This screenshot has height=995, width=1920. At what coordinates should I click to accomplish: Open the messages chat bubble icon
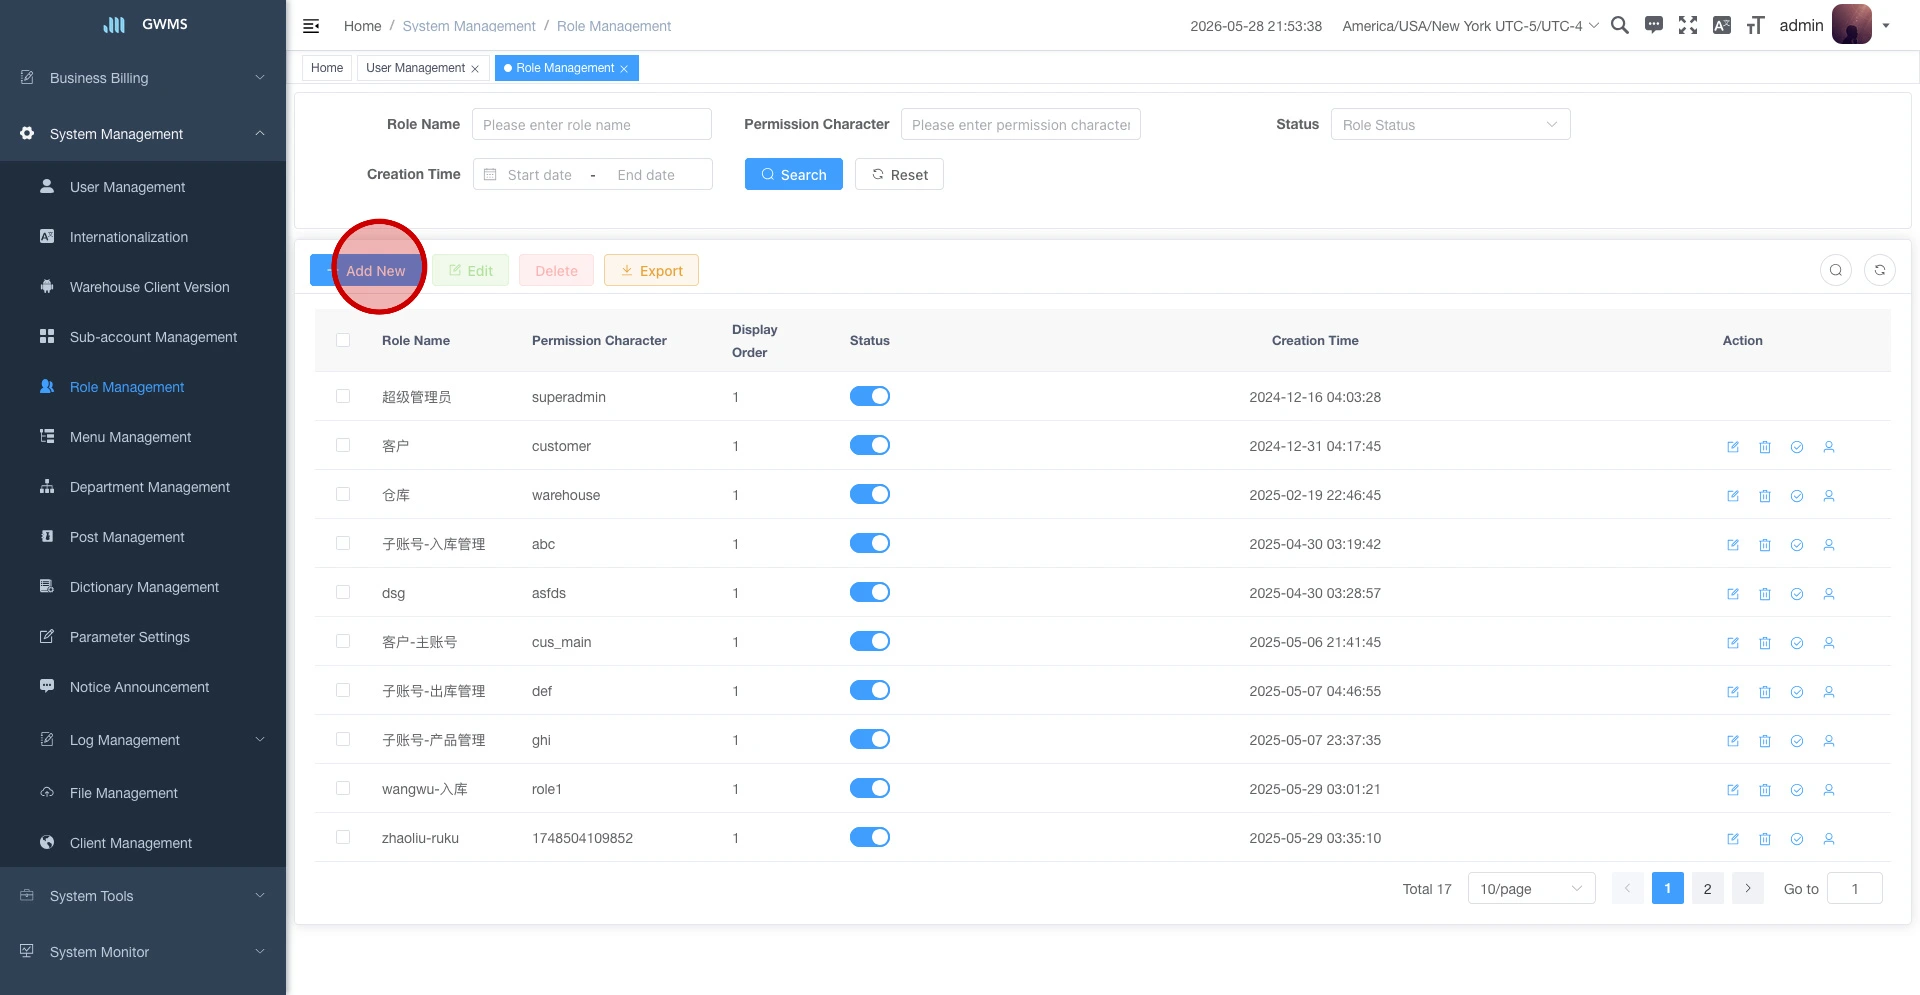[x=1654, y=25]
